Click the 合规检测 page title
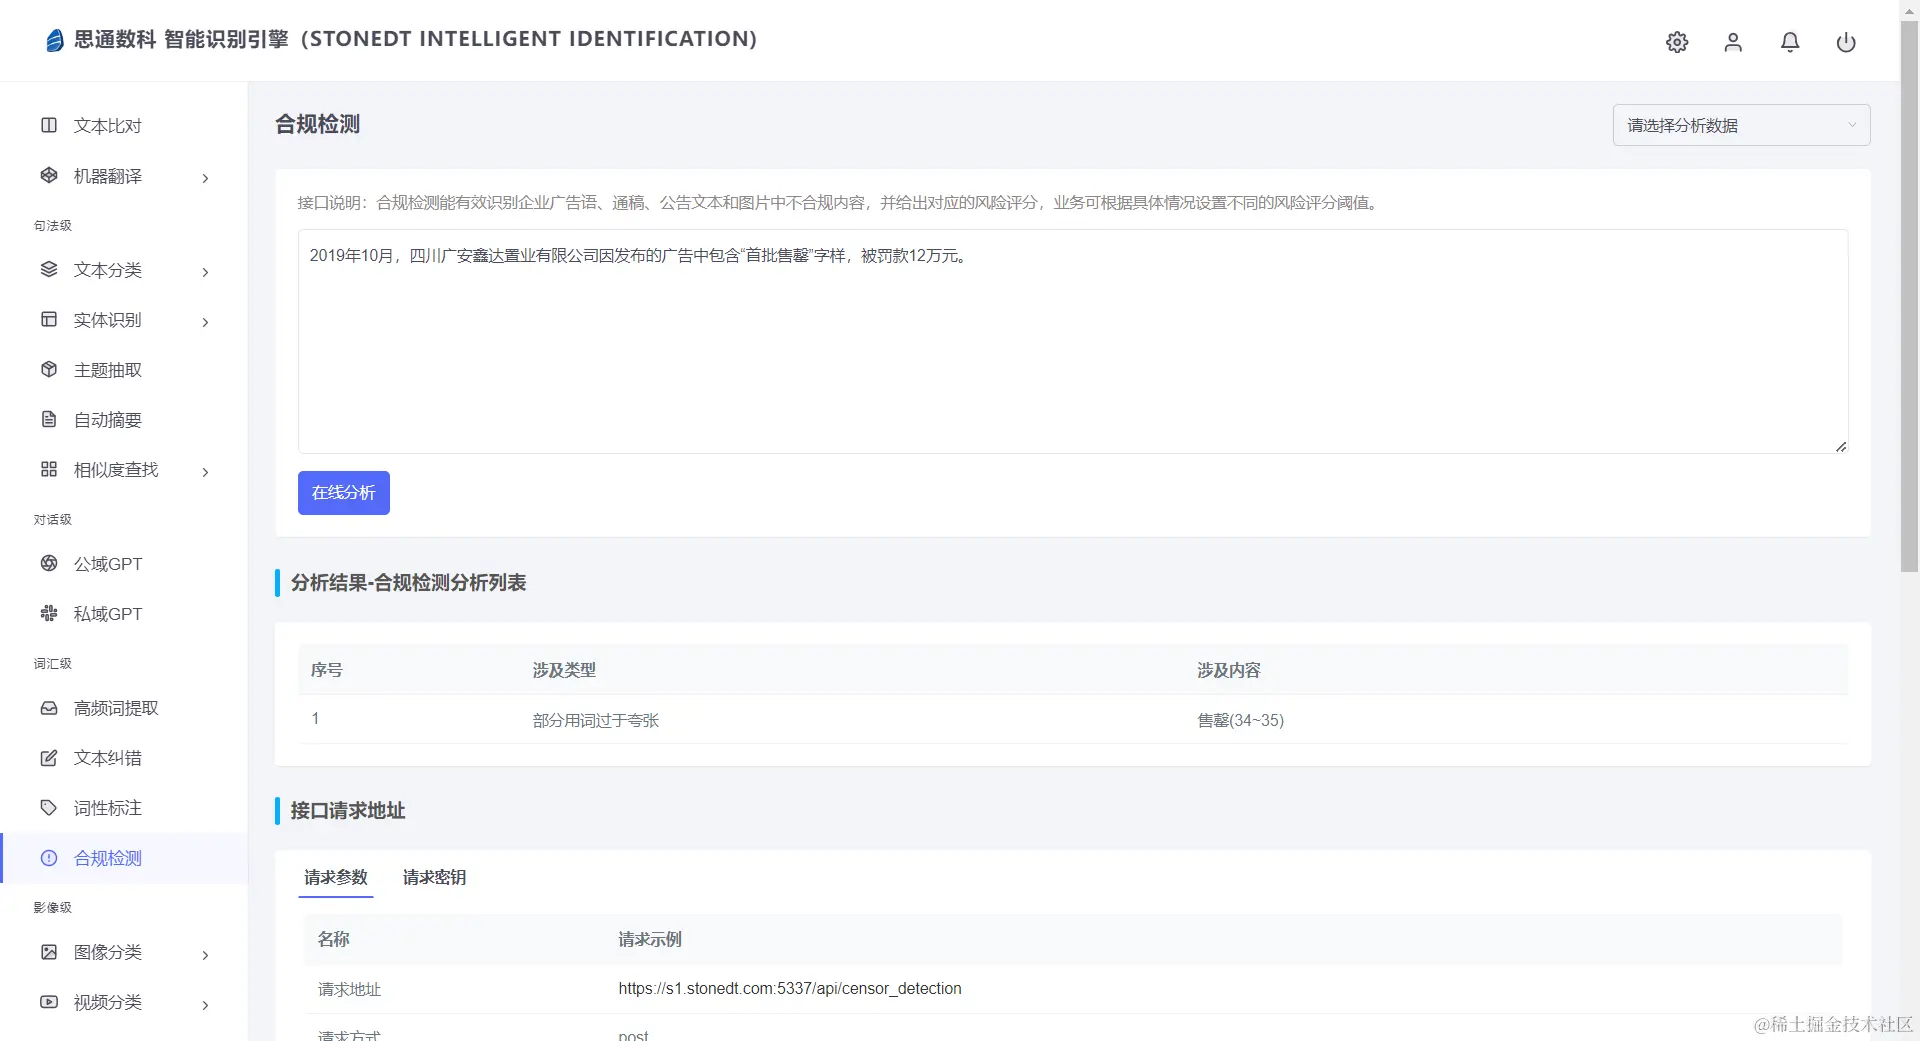This screenshot has width=1920, height=1041. click(318, 124)
